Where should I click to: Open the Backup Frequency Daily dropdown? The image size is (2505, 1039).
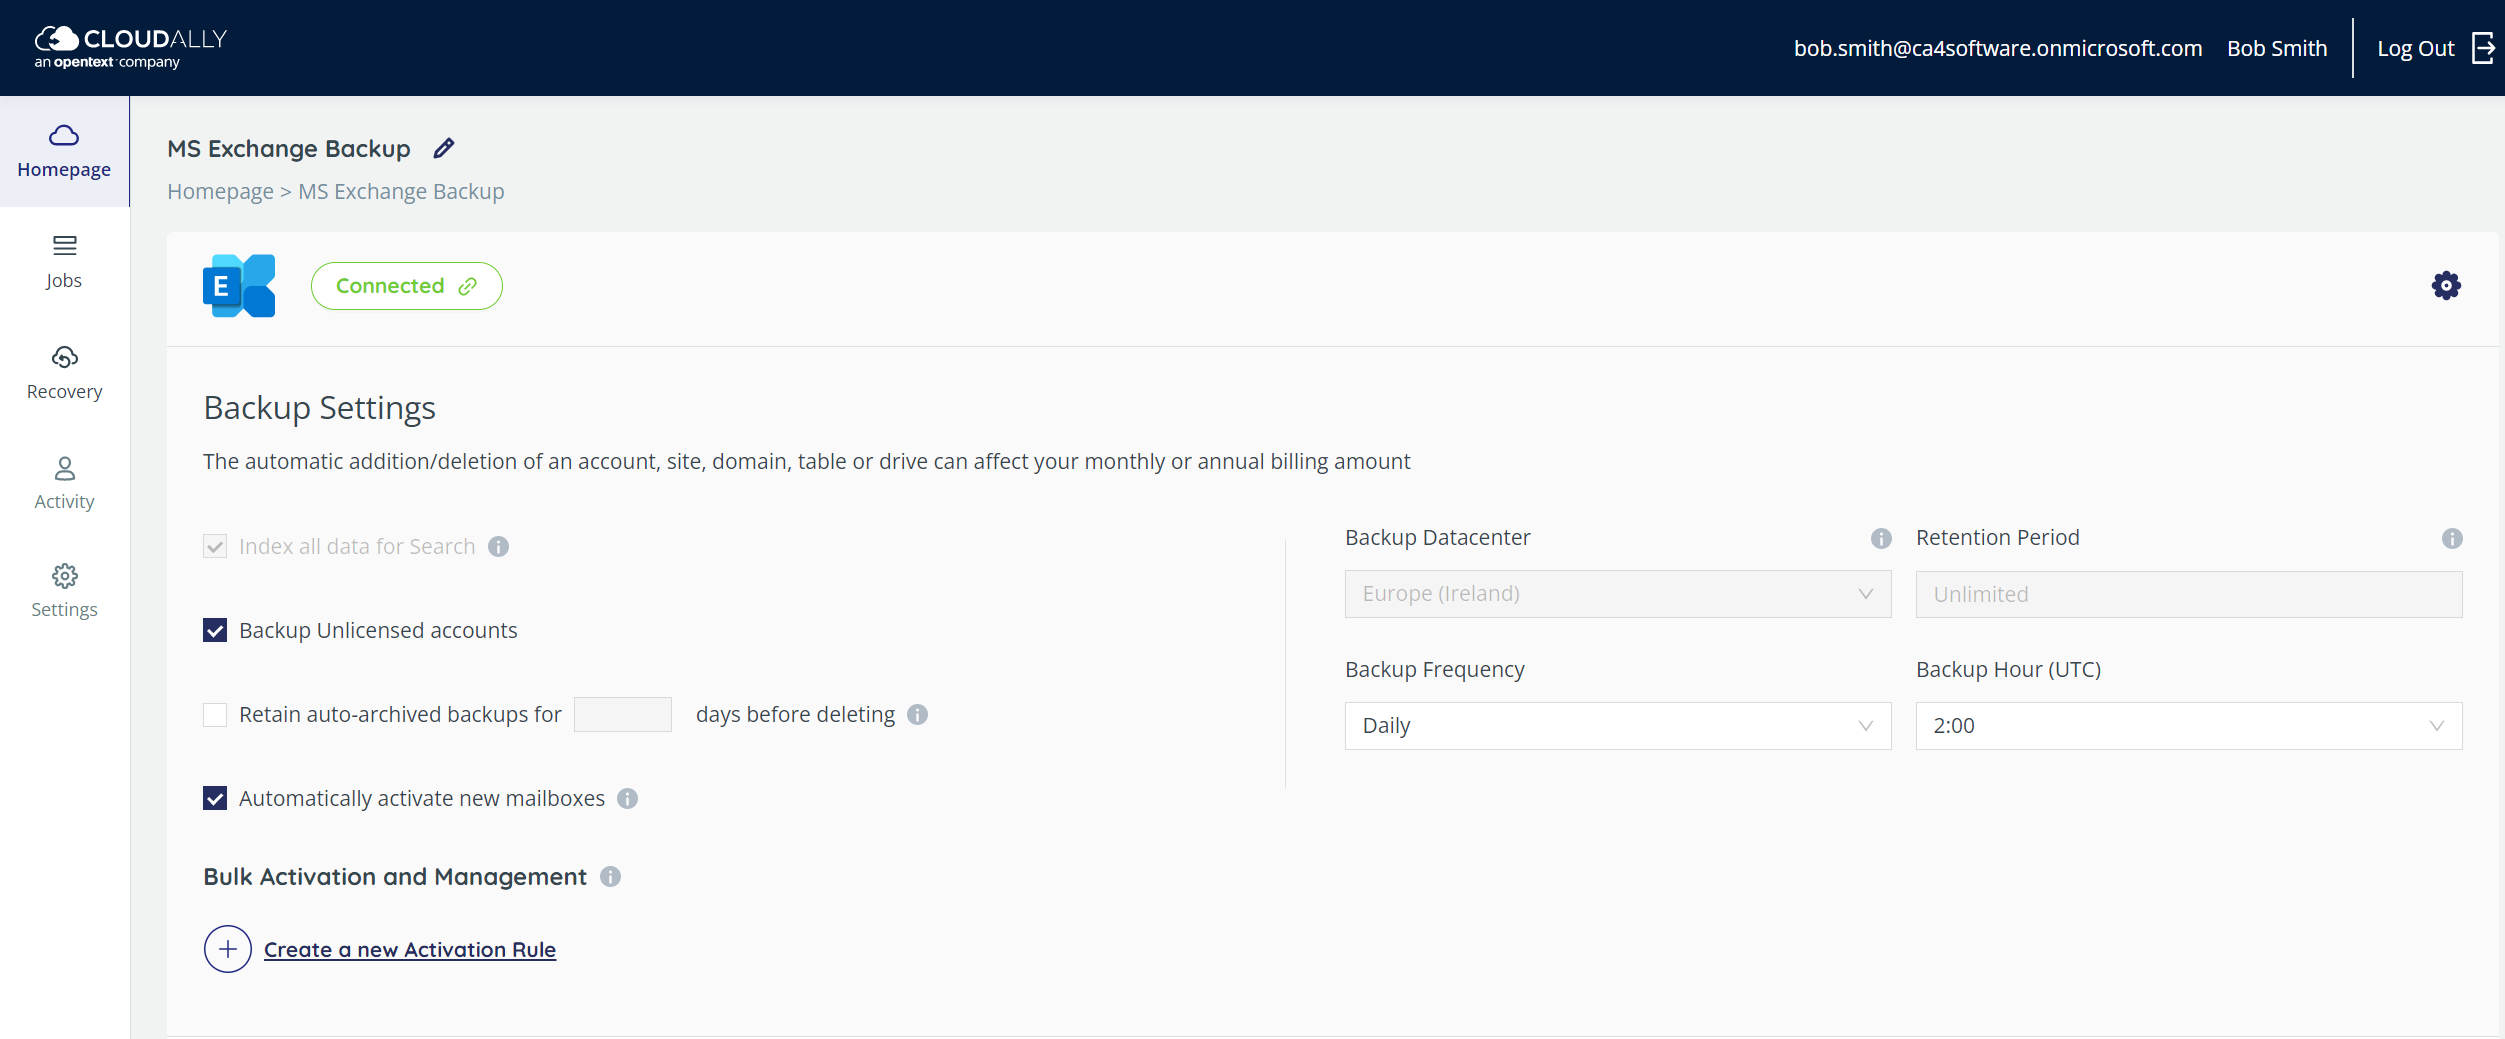pos(1618,726)
